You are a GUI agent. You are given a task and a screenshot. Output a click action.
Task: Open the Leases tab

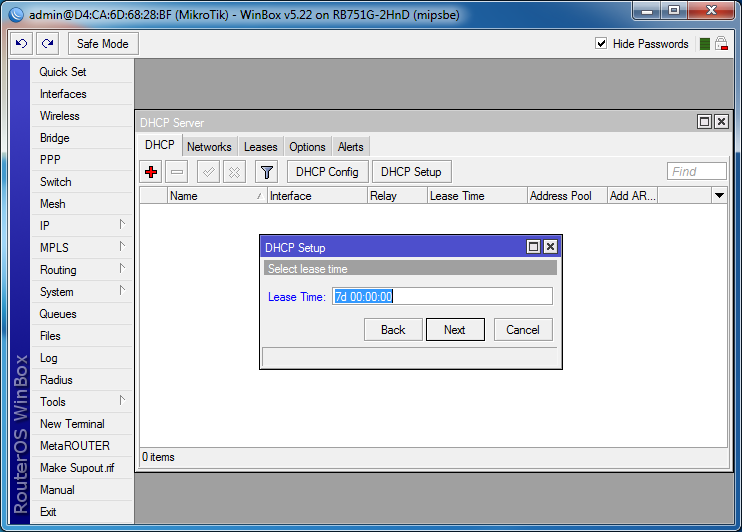[x=261, y=147]
